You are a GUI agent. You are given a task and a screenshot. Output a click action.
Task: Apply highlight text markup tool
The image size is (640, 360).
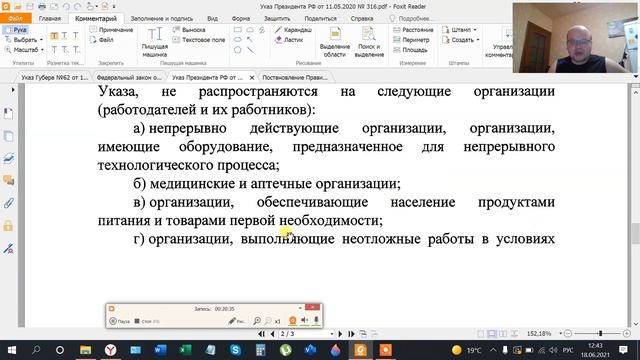(x=54, y=36)
